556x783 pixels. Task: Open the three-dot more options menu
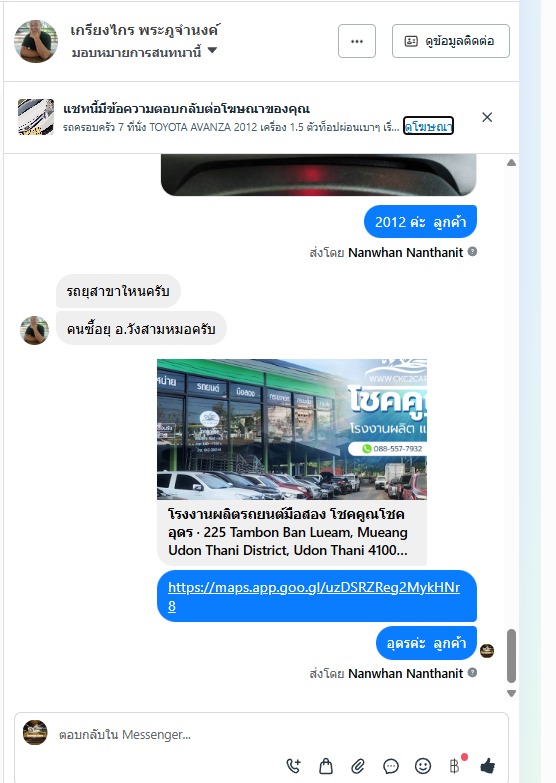pos(357,41)
